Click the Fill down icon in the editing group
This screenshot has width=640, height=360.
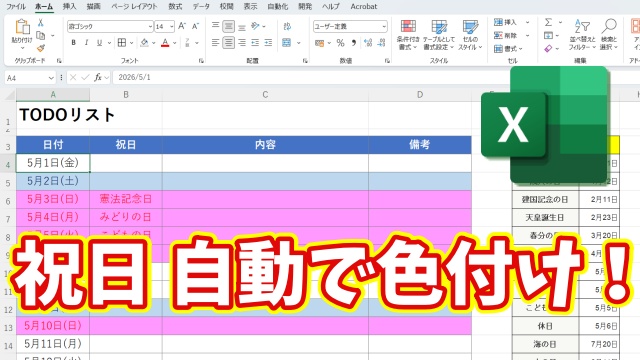[549, 36]
